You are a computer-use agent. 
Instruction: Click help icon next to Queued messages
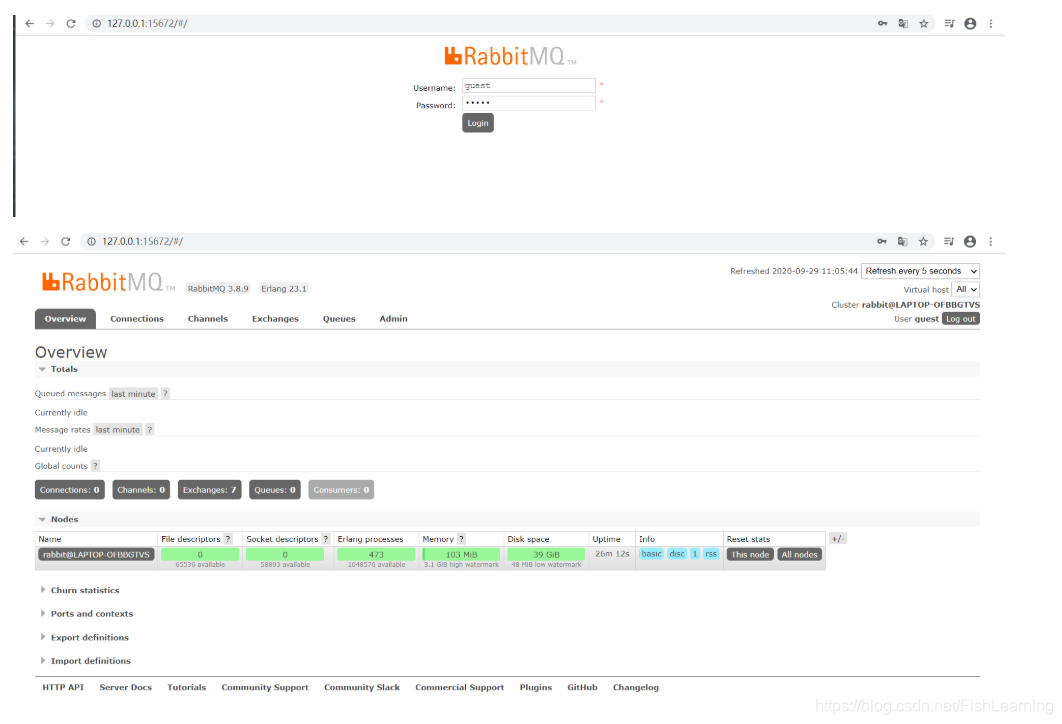tap(165, 393)
